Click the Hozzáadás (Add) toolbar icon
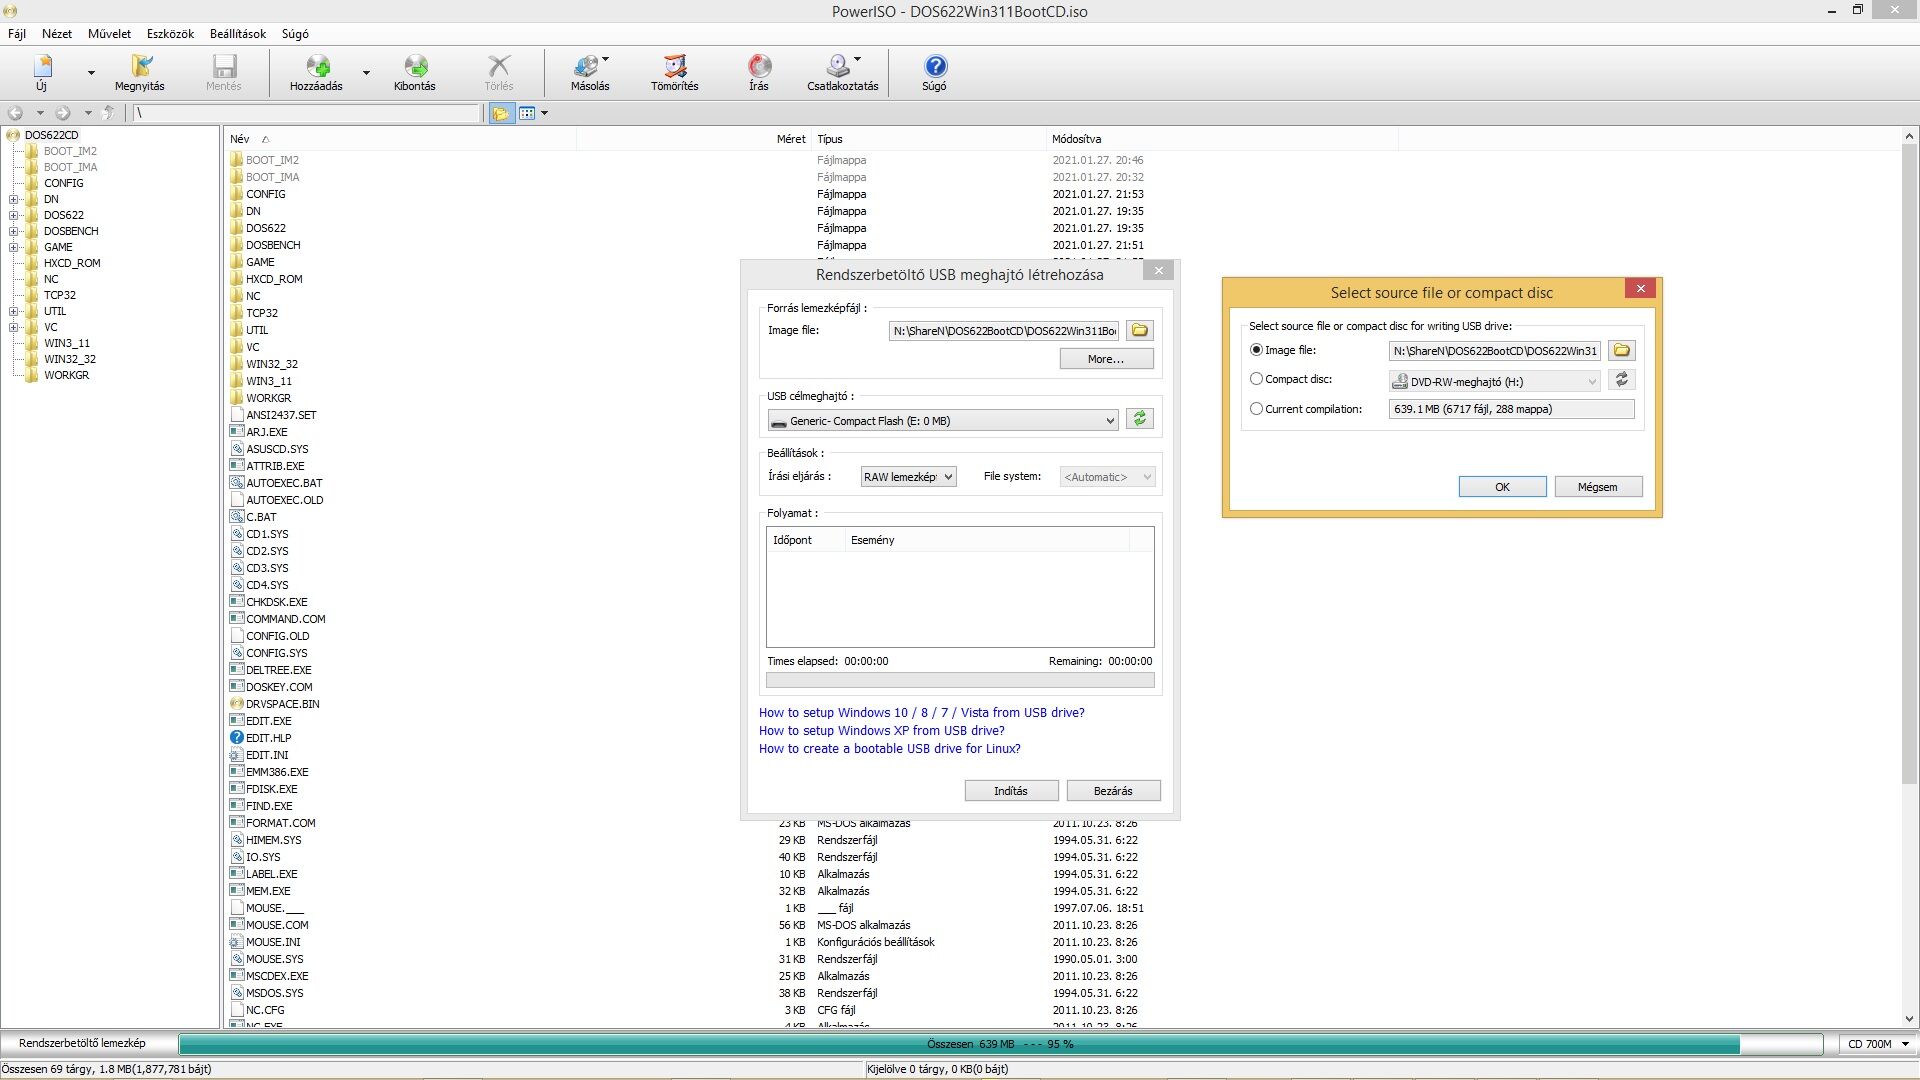Viewport: 1920px width, 1080px height. point(317,67)
